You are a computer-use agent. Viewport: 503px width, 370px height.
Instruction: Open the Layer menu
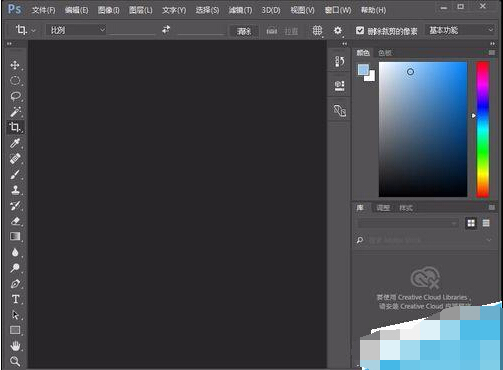tap(141, 10)
